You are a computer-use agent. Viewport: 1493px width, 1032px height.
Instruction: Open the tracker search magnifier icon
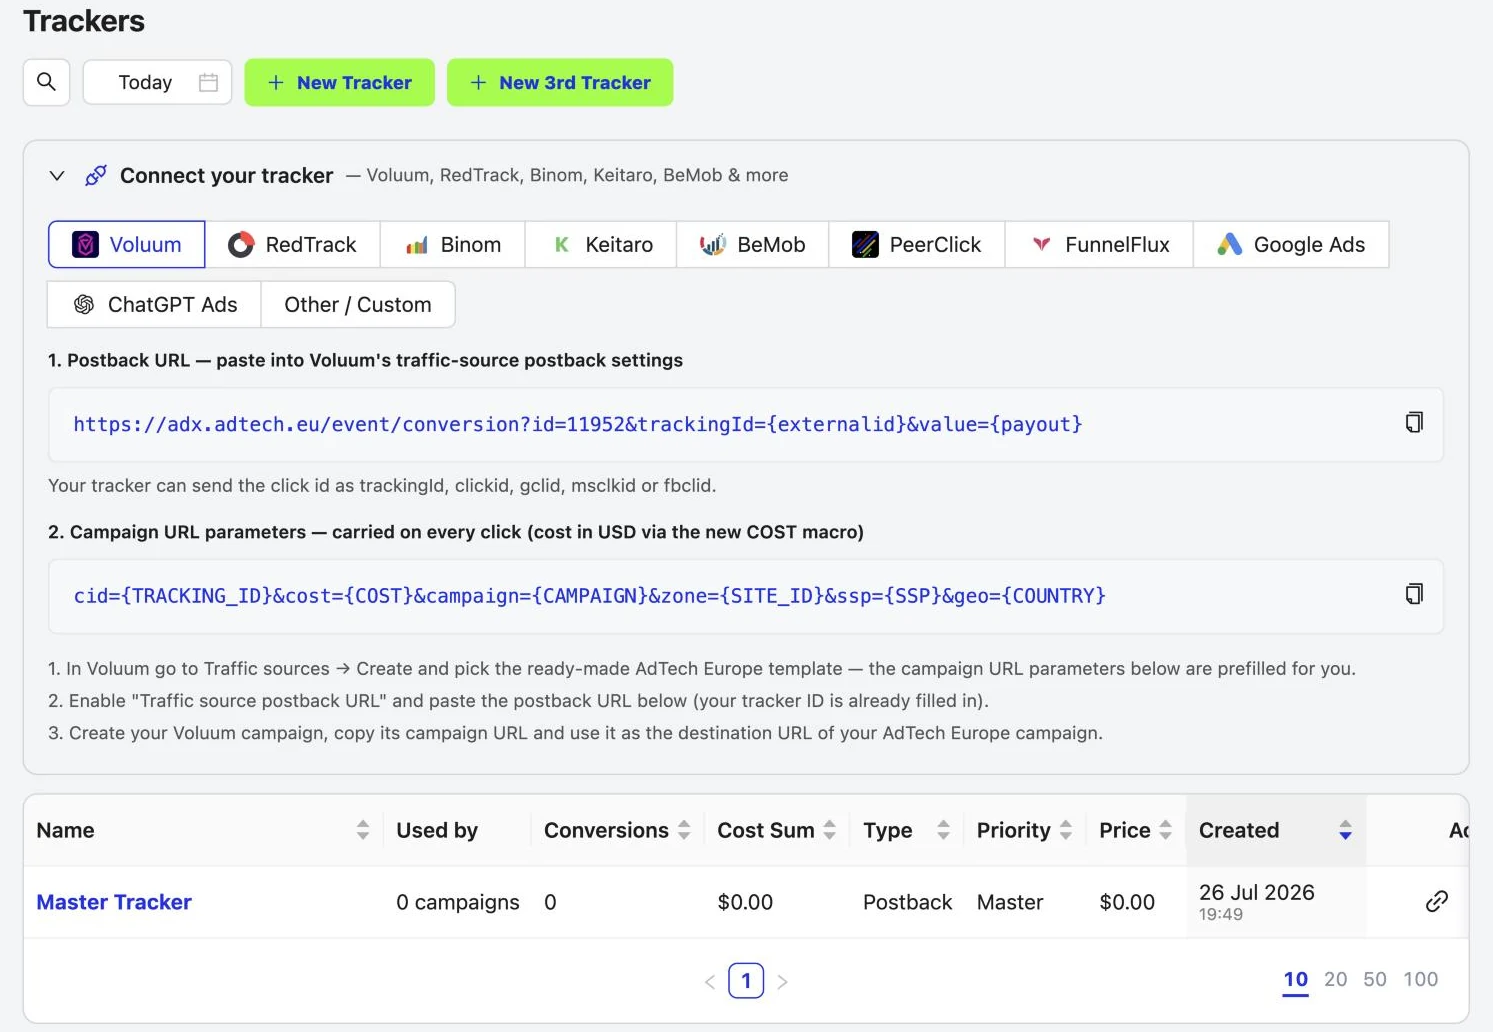point(46,82)
